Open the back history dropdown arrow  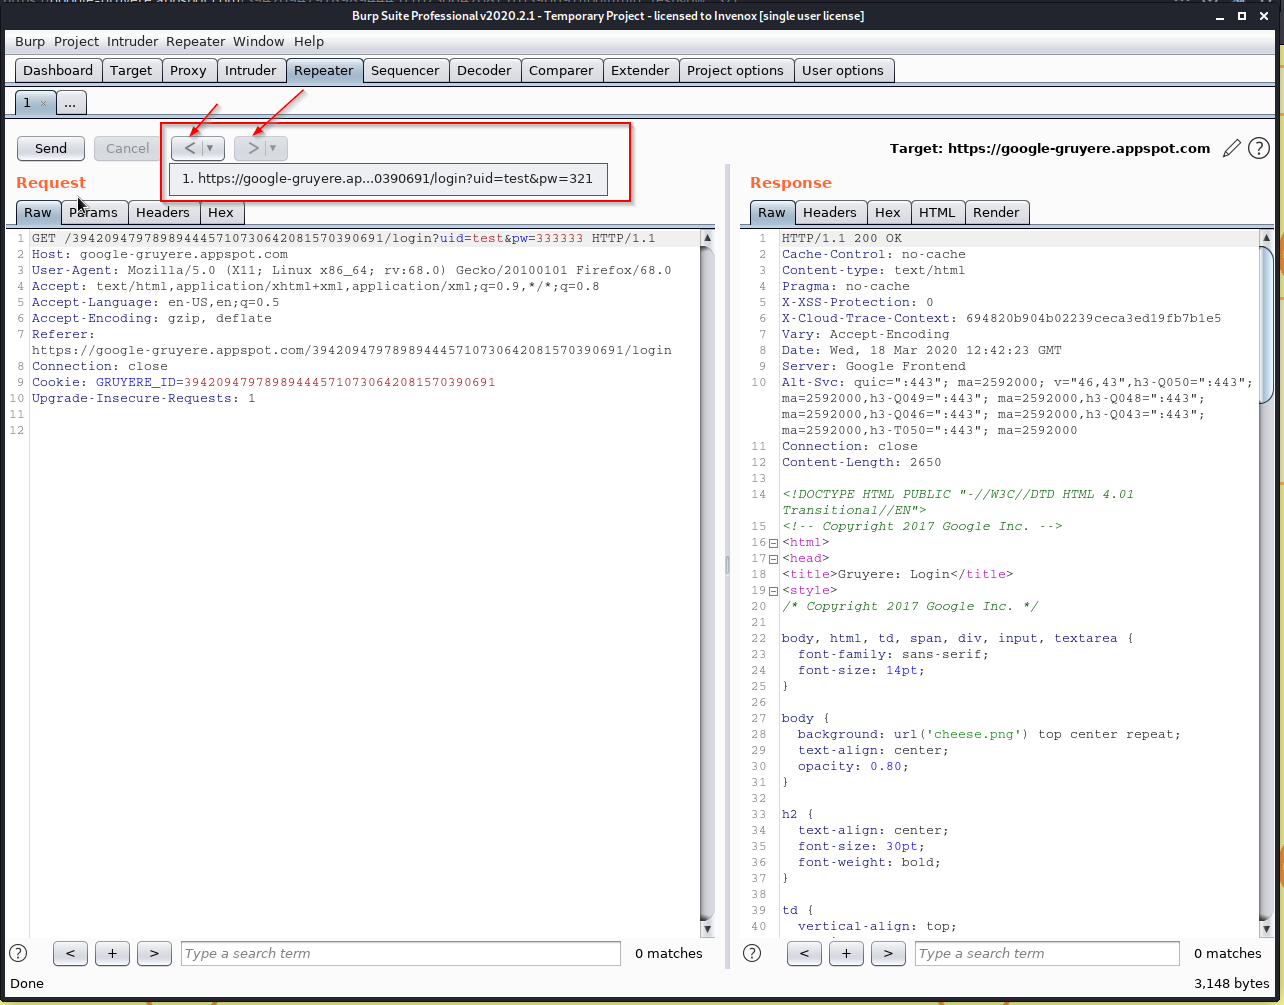tap(212, 148)
